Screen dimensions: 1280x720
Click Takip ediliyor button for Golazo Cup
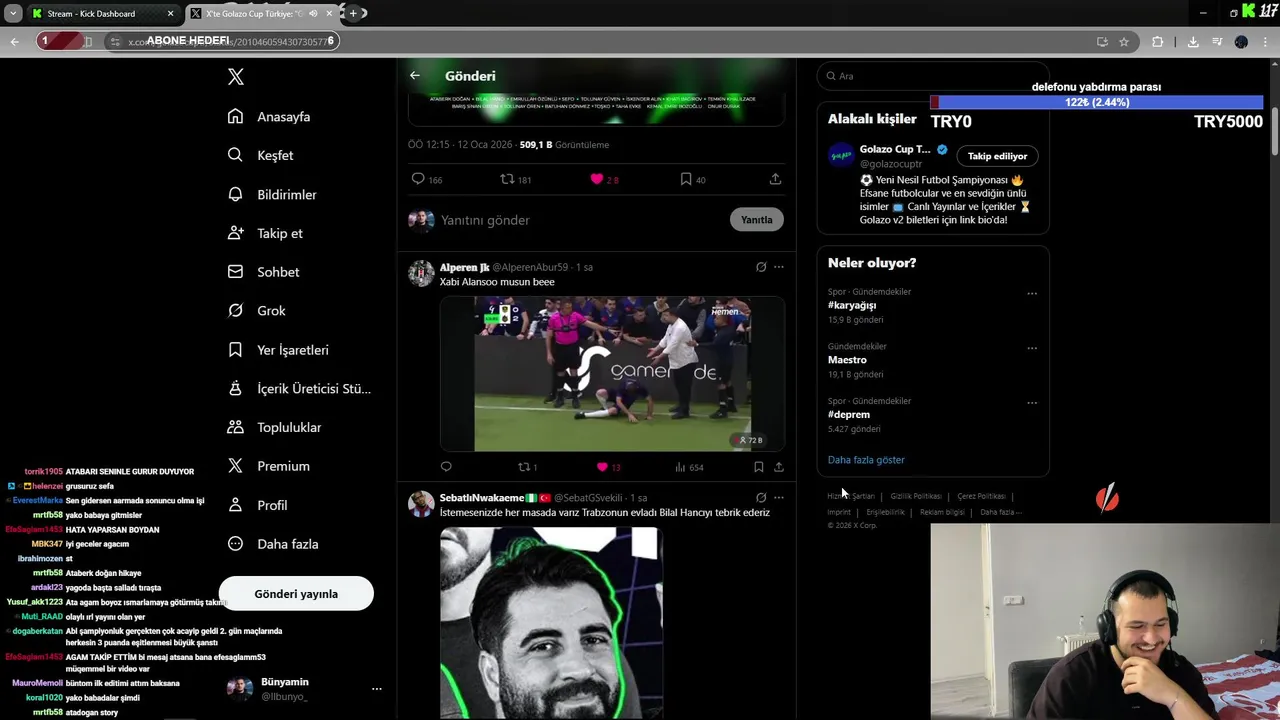997,156
